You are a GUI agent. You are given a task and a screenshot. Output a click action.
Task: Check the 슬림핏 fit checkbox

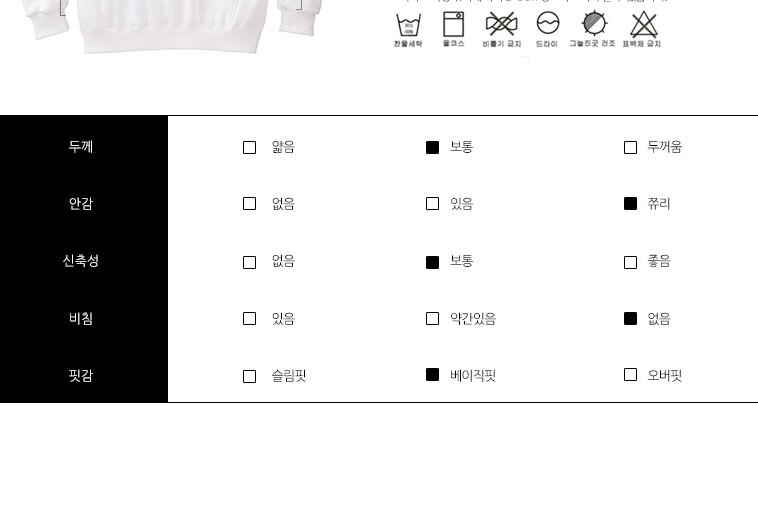[x=249, y=377]
